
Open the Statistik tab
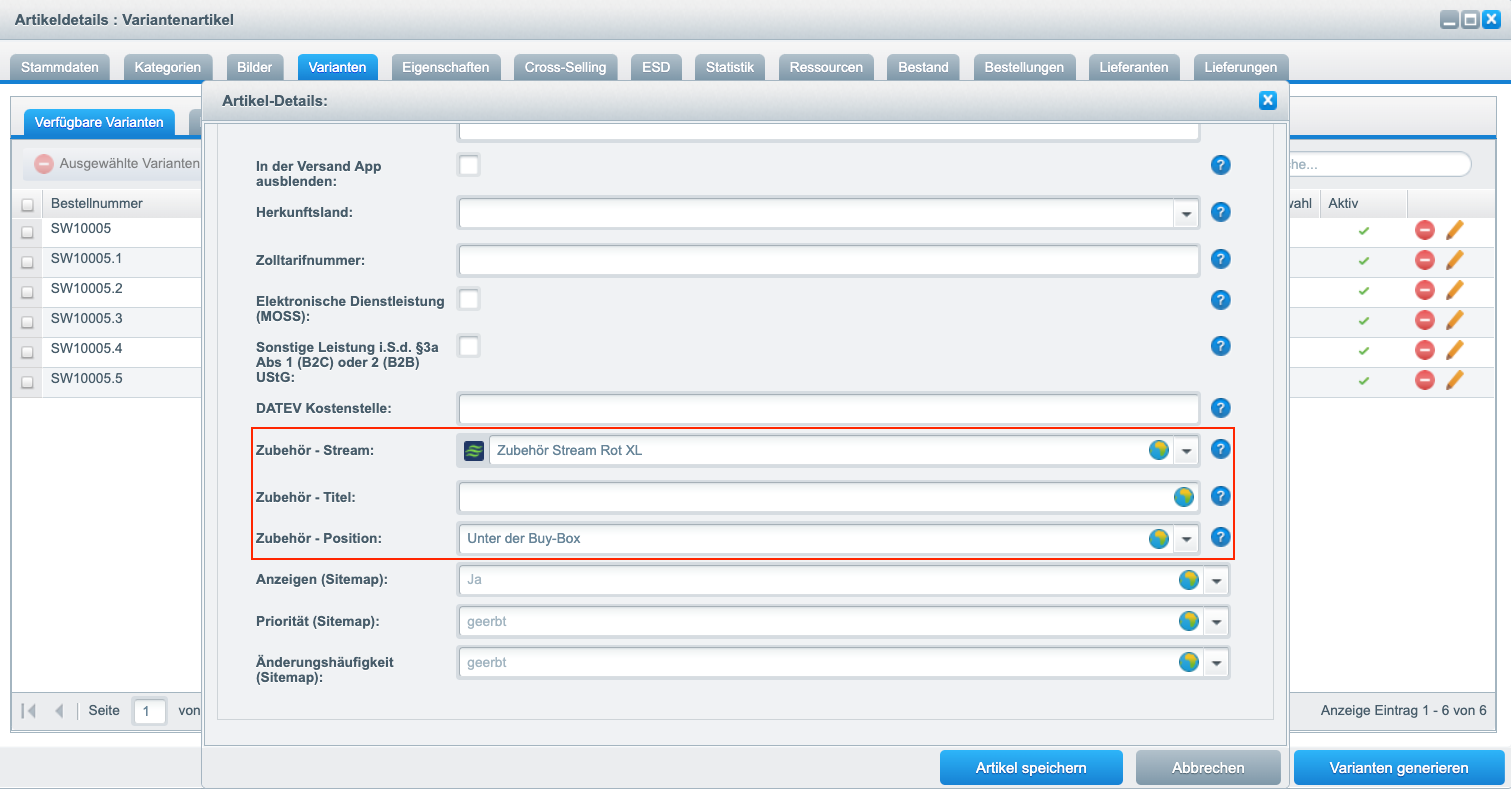729,67
